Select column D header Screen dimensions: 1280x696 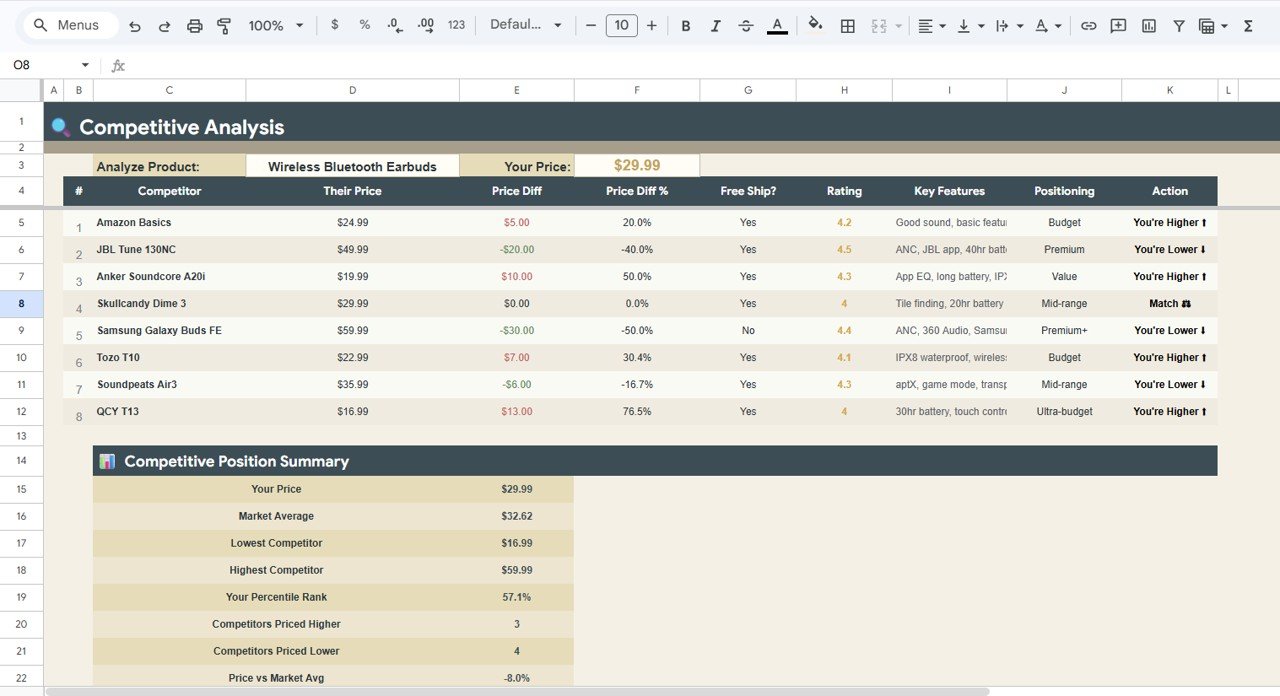352,90
